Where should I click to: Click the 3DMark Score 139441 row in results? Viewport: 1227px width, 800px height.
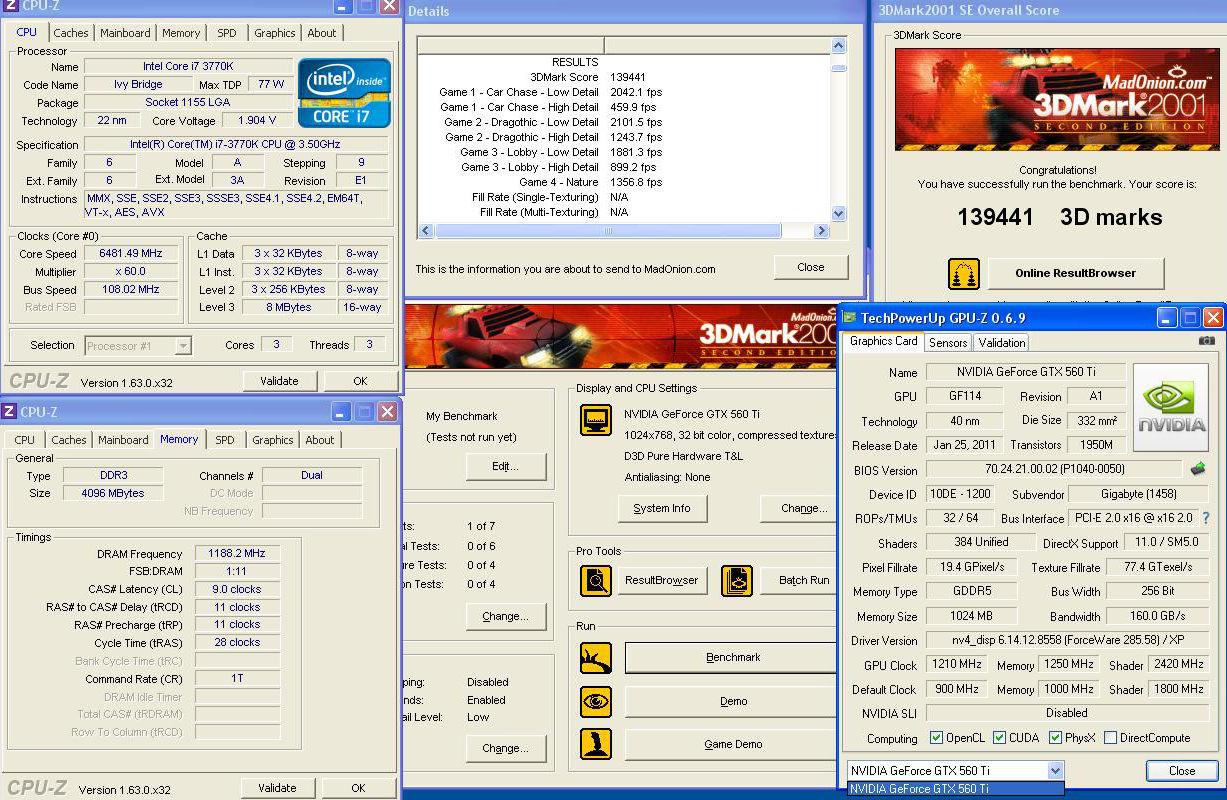tap(624, 77)
